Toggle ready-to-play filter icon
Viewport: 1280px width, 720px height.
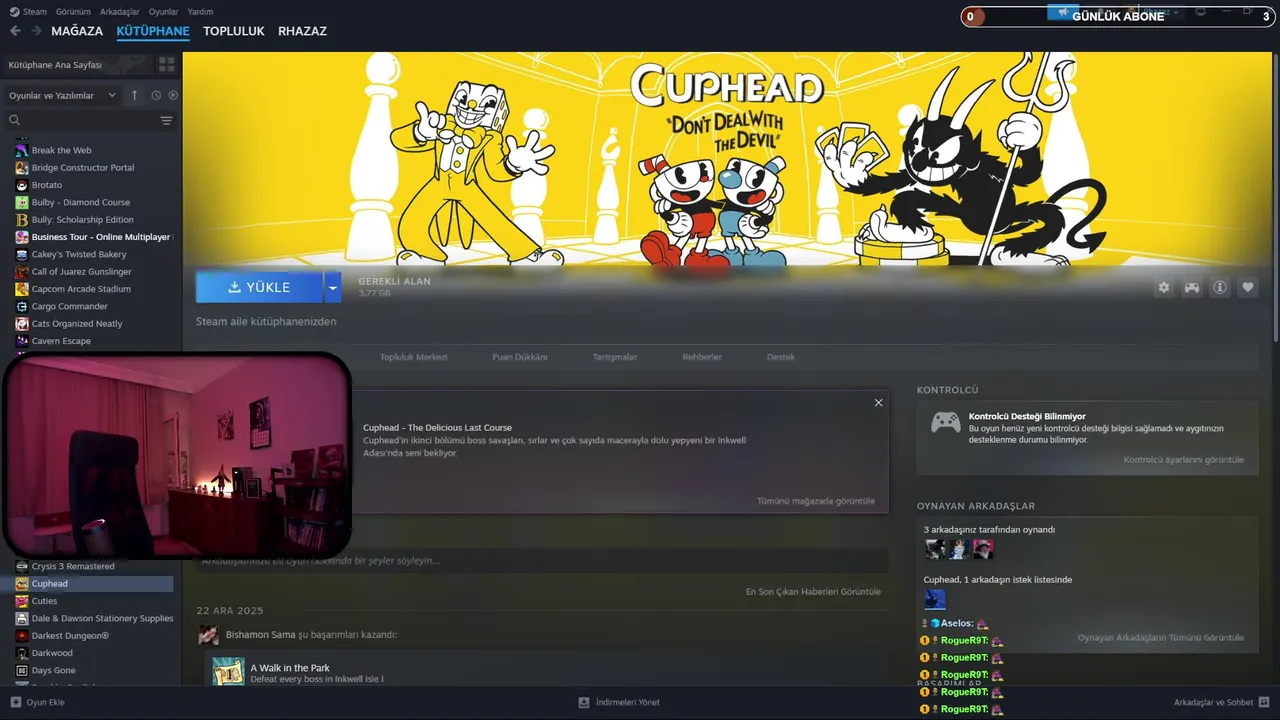pos(173,95)
